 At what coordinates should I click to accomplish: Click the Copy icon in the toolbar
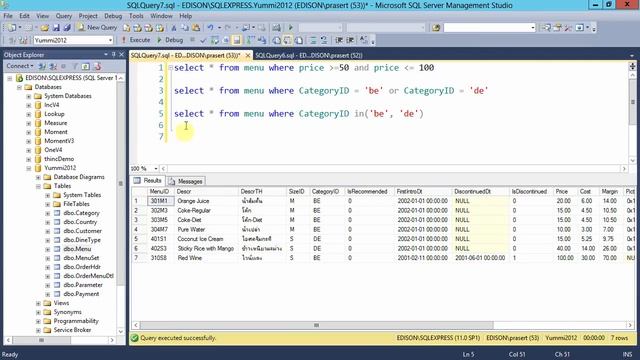185,28
